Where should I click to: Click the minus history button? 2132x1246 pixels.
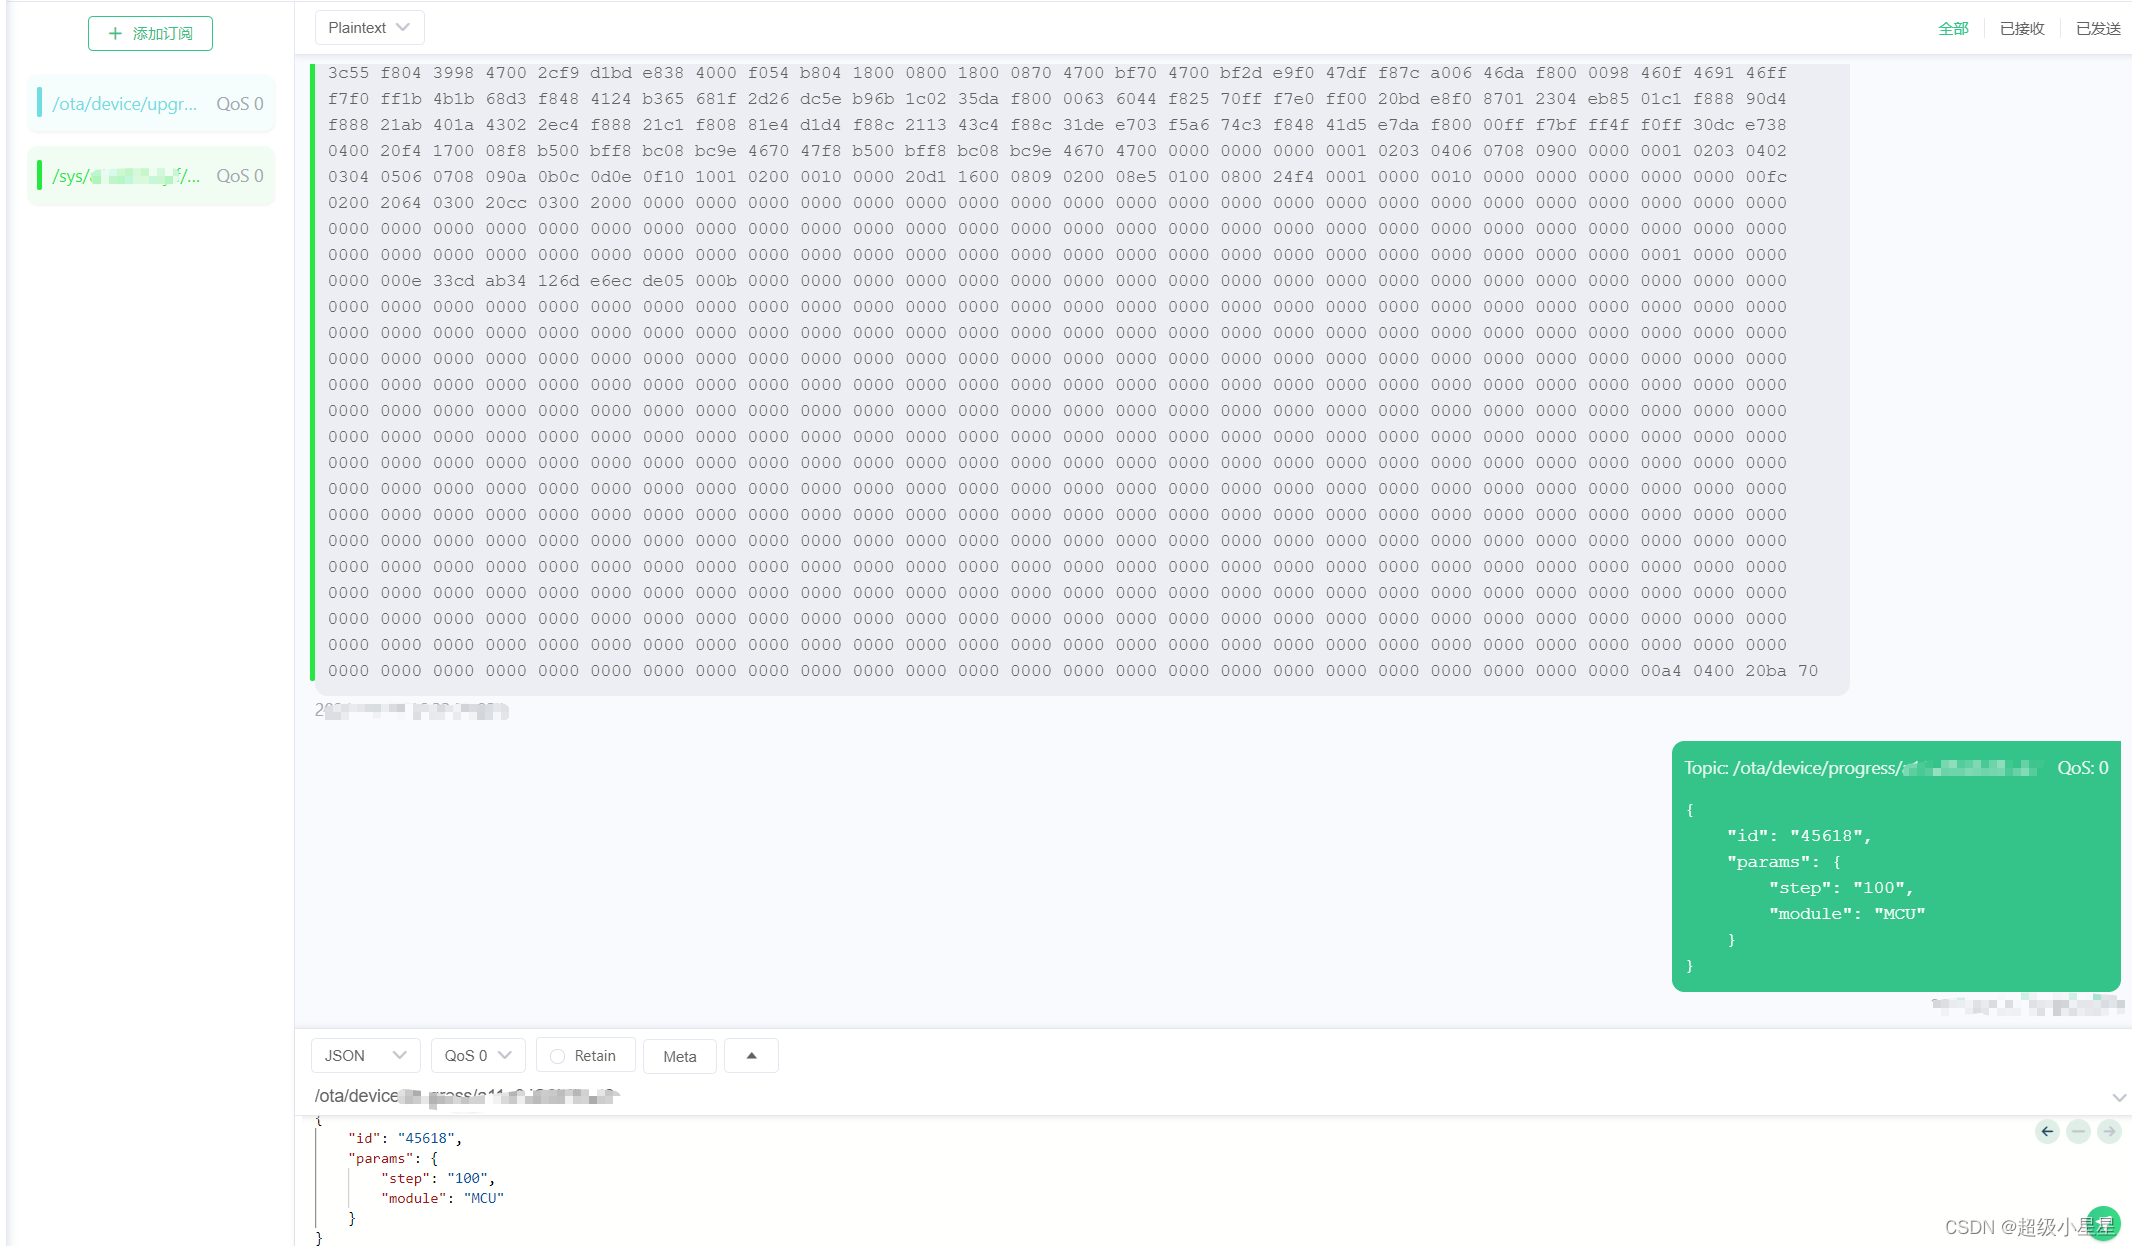(x=2078, y=1131)
